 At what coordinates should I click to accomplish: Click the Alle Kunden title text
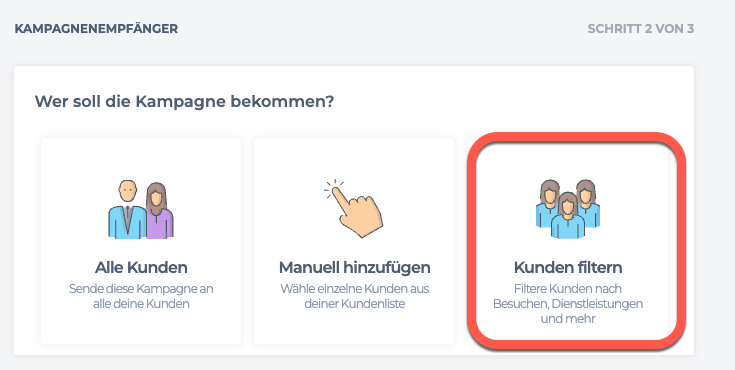(141, 268)
